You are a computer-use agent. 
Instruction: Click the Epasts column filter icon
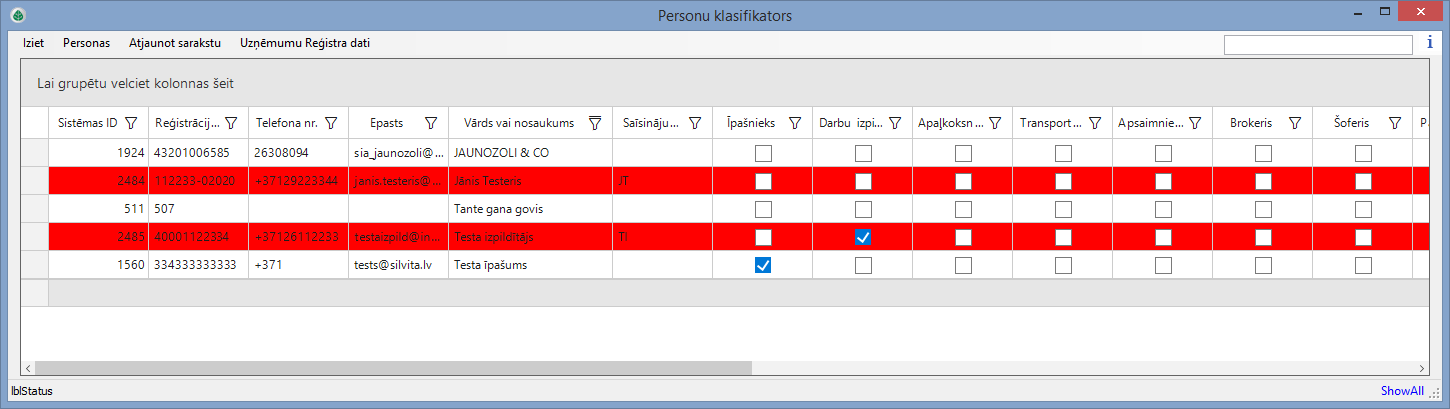coord(431,123)
